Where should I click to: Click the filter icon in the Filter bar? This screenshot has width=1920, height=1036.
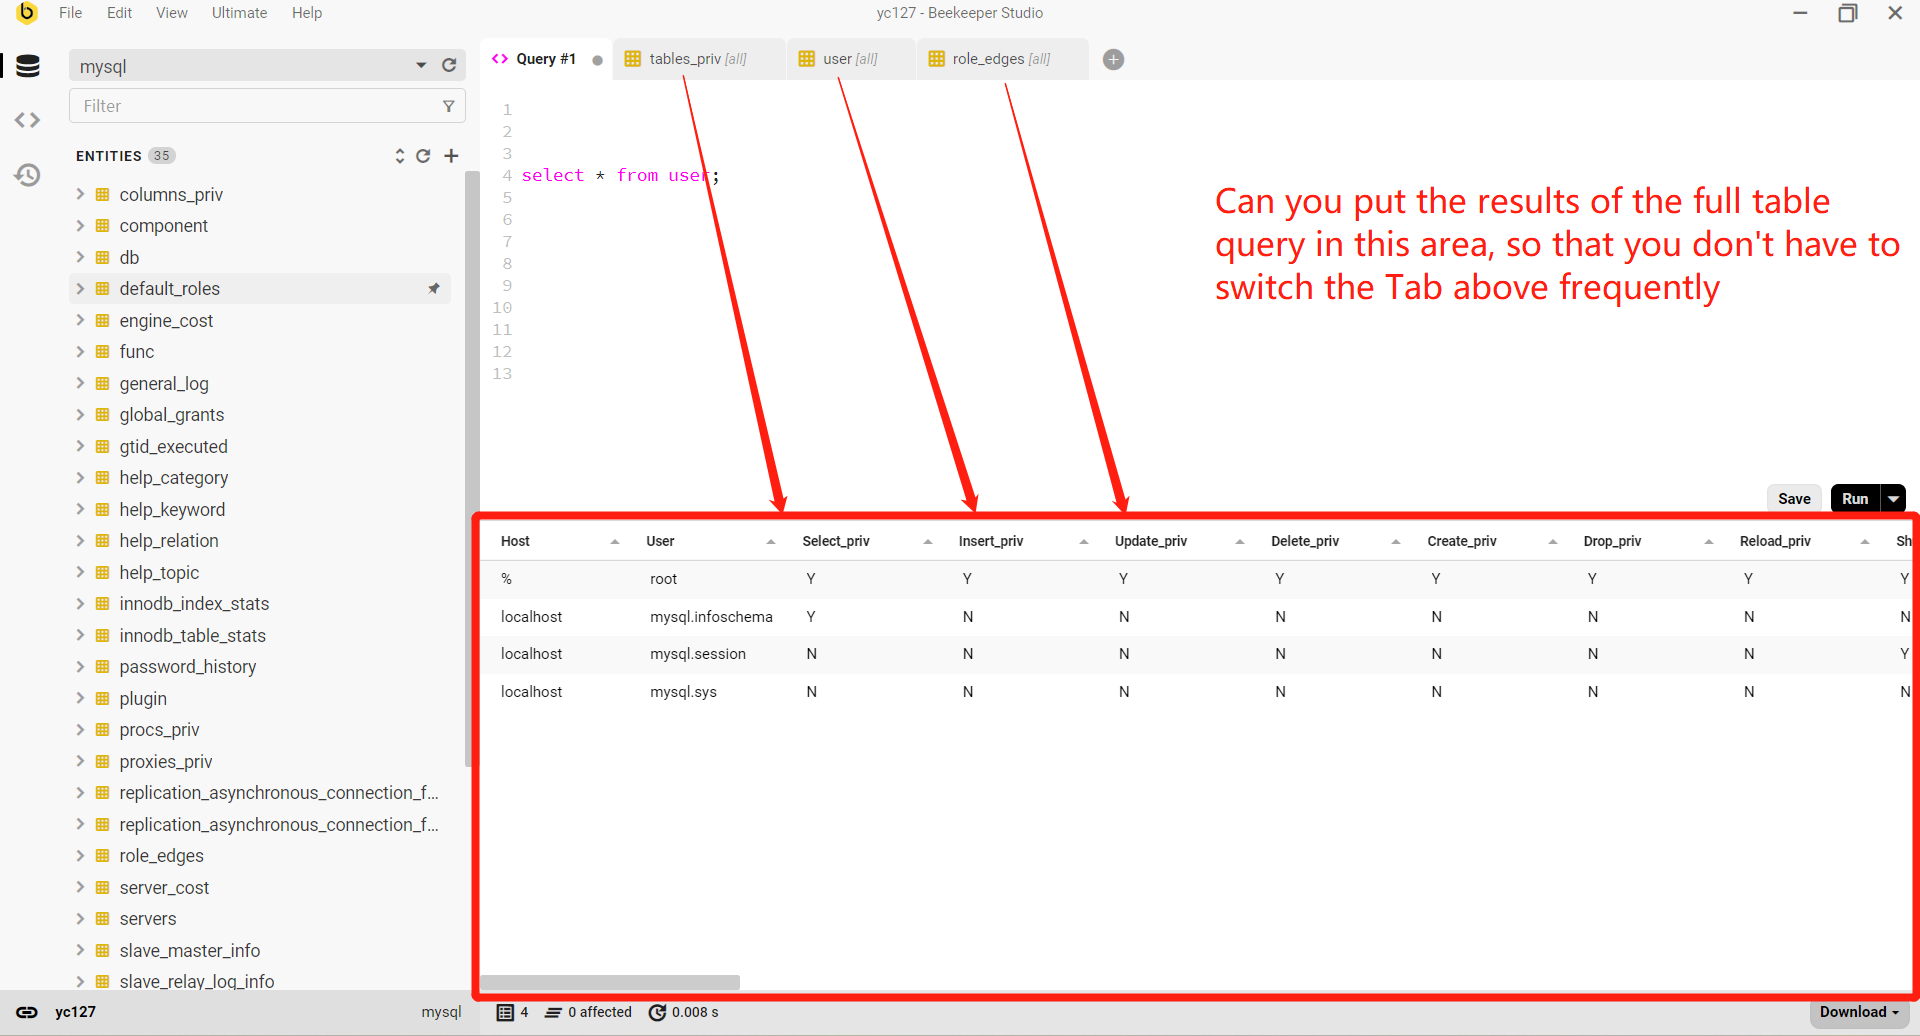[x=449, y=105]
